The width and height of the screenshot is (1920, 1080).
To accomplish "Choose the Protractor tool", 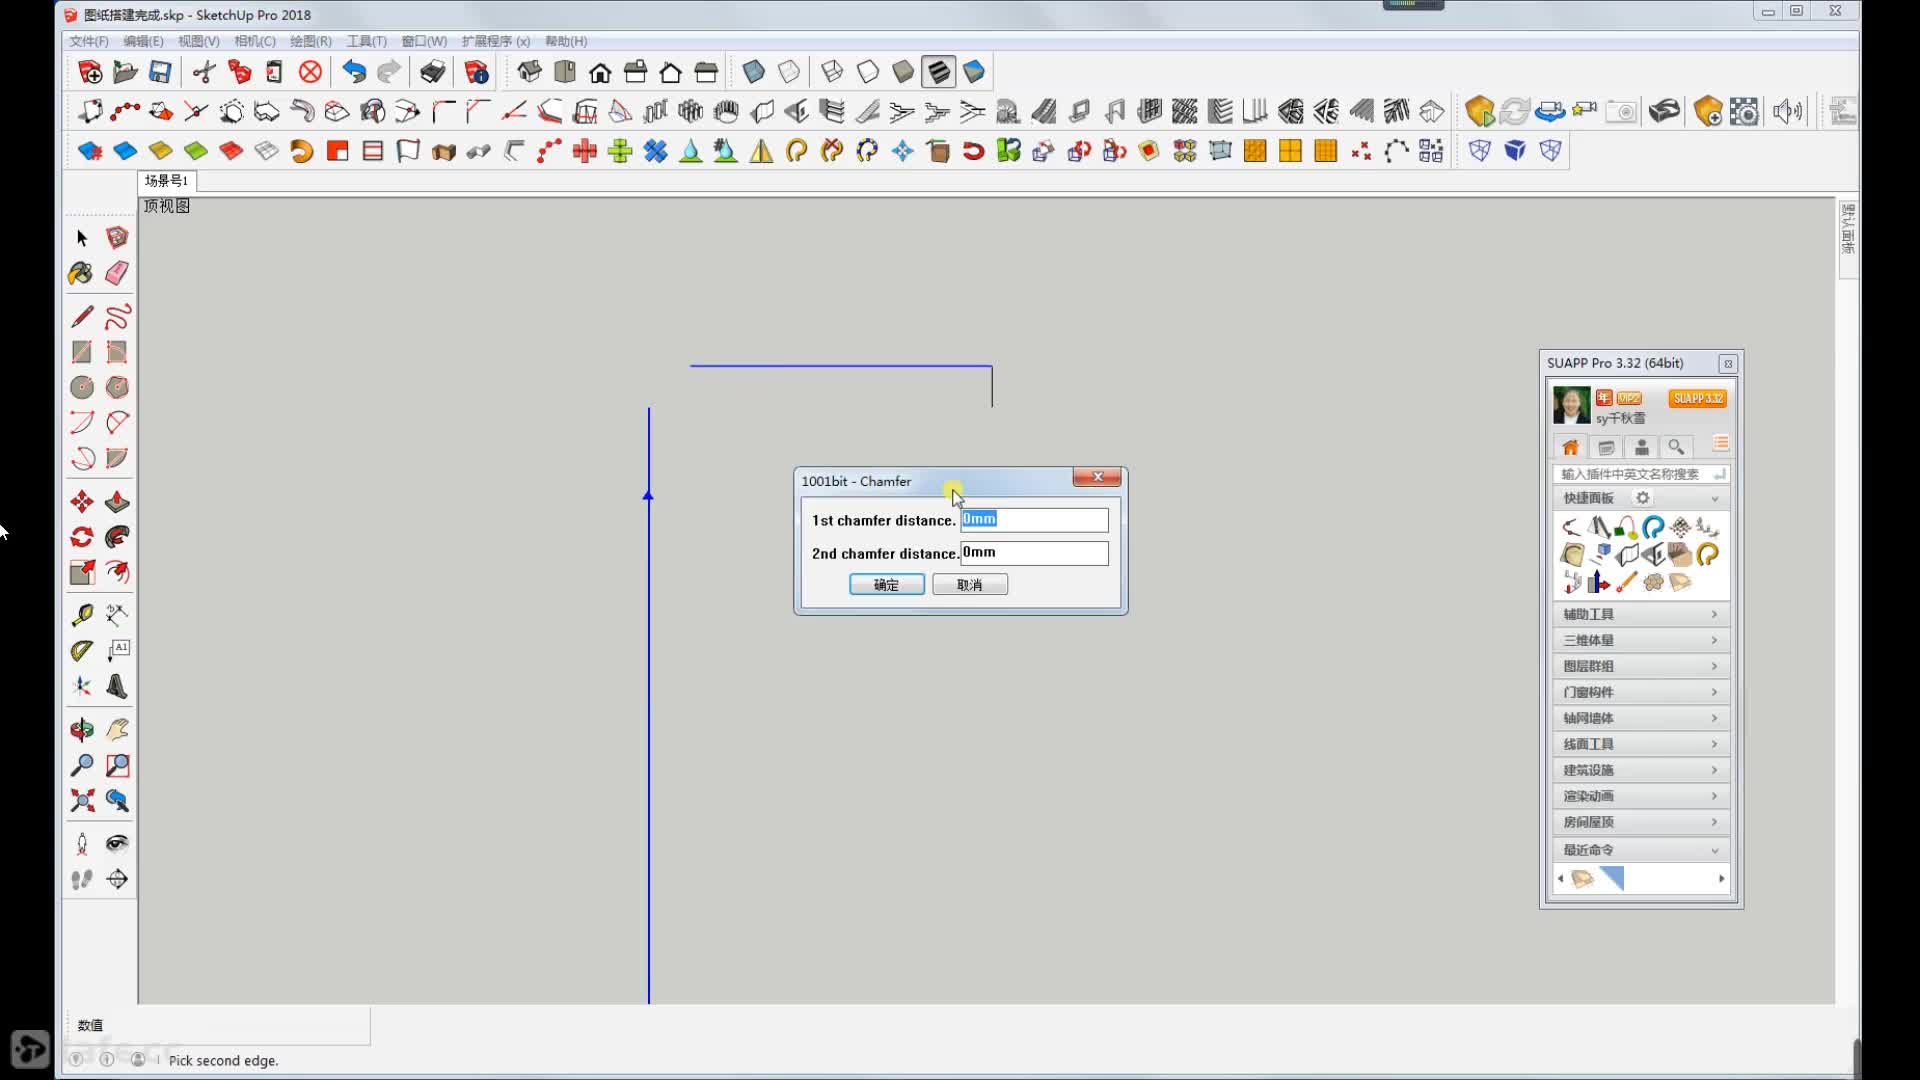I will point(82,651).
